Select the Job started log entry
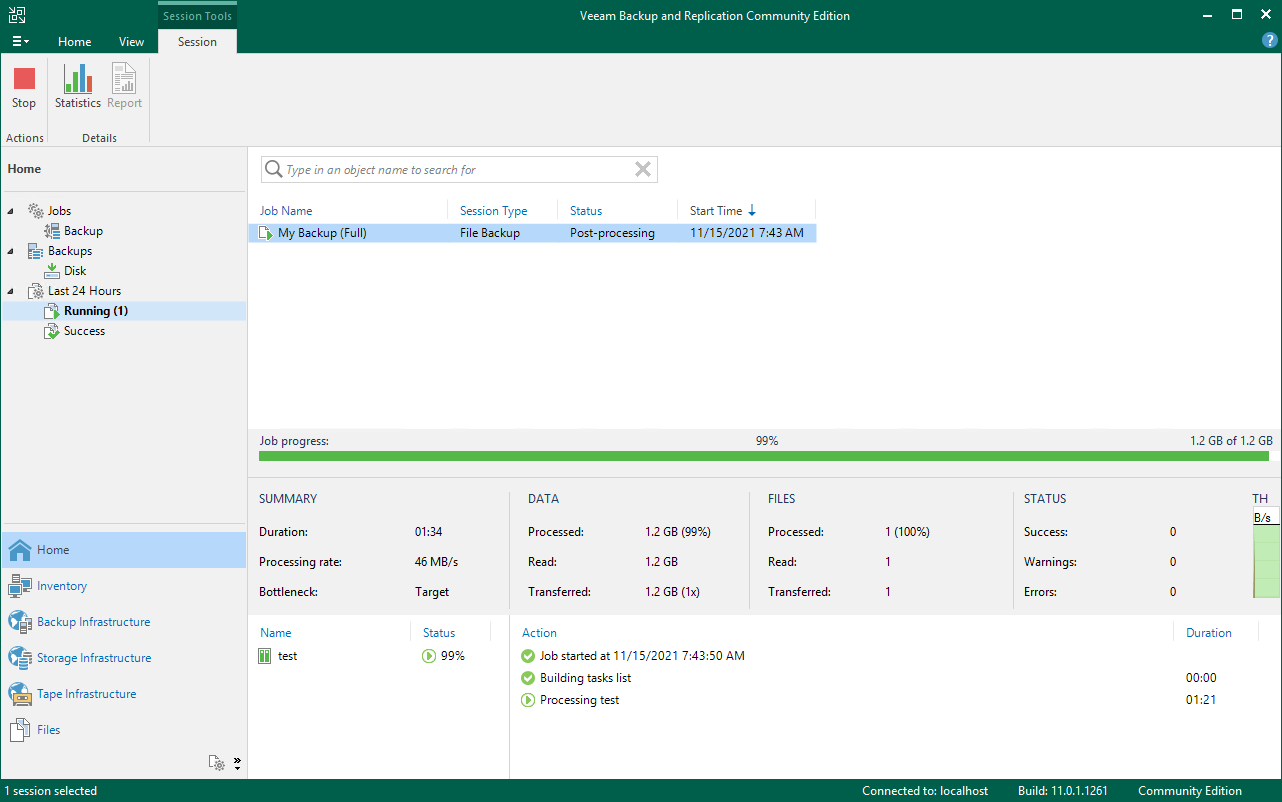The width and height of the screenshot is (1282, 802). (x=643, y=656)
